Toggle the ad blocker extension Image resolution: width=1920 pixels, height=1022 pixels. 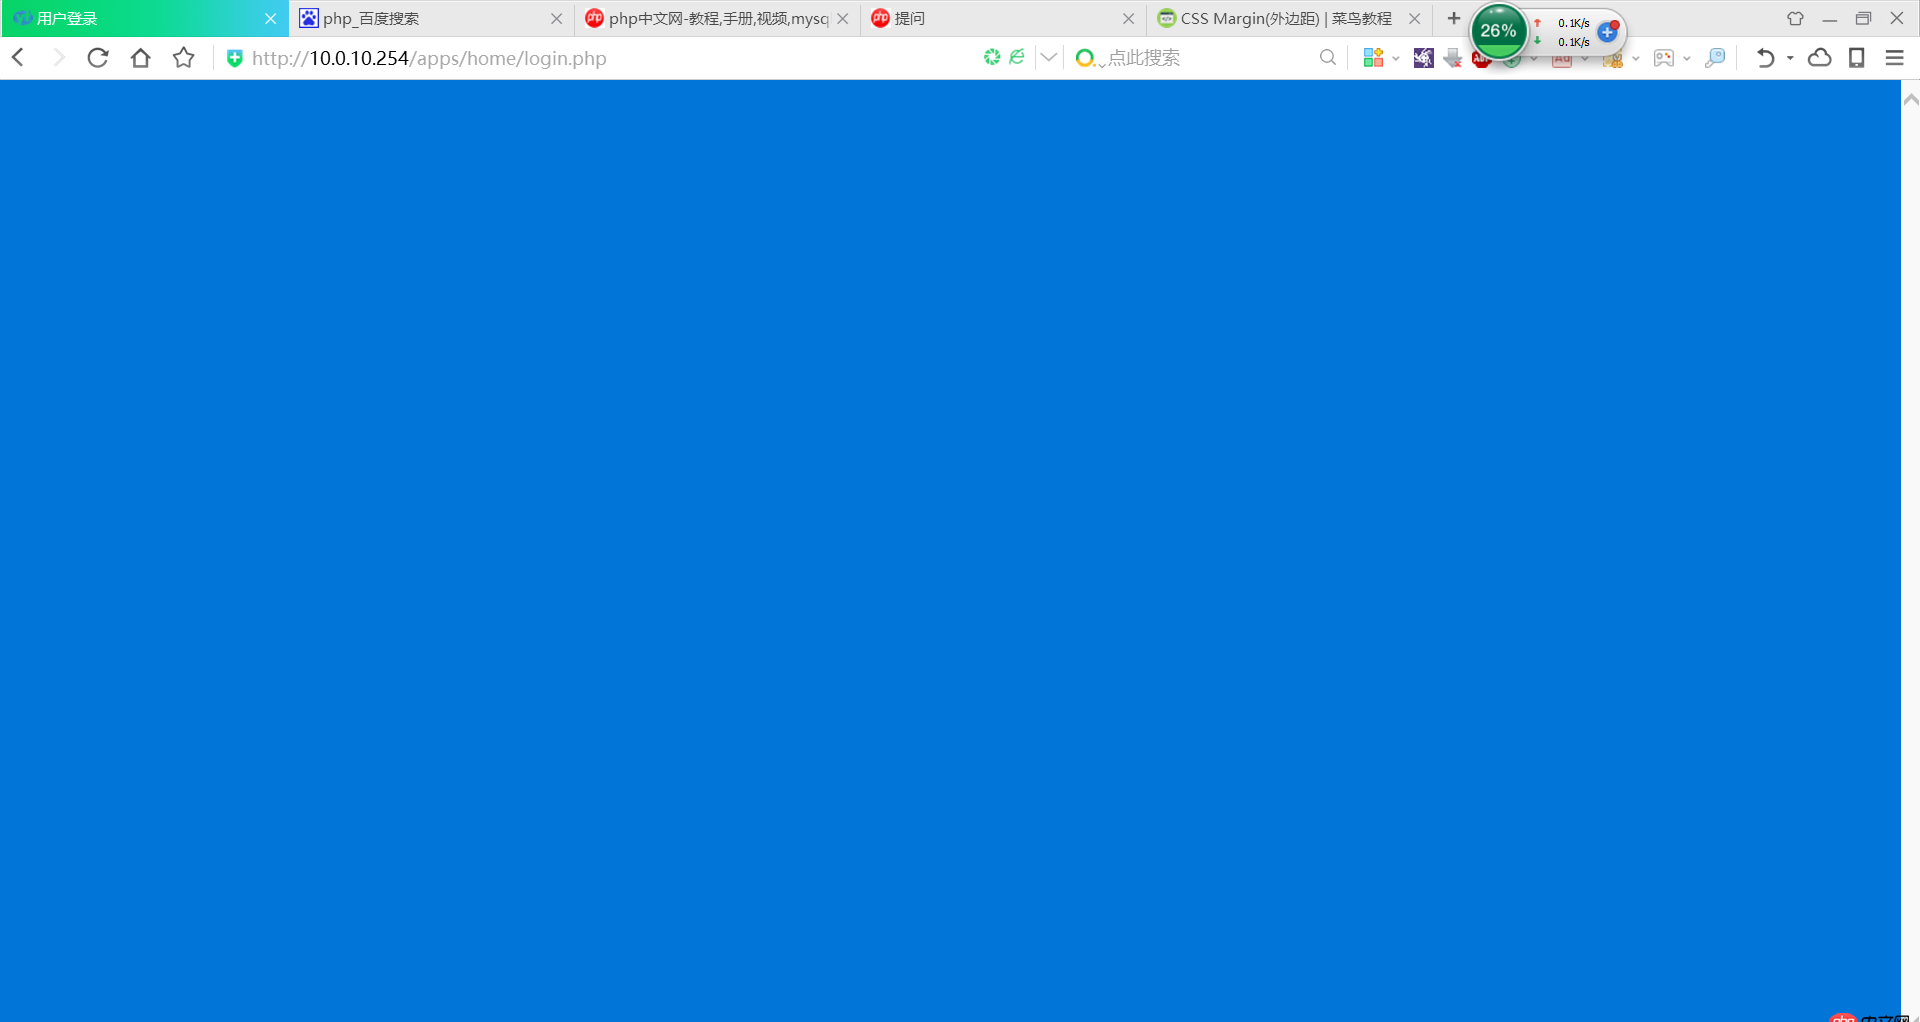point(1482,58)
